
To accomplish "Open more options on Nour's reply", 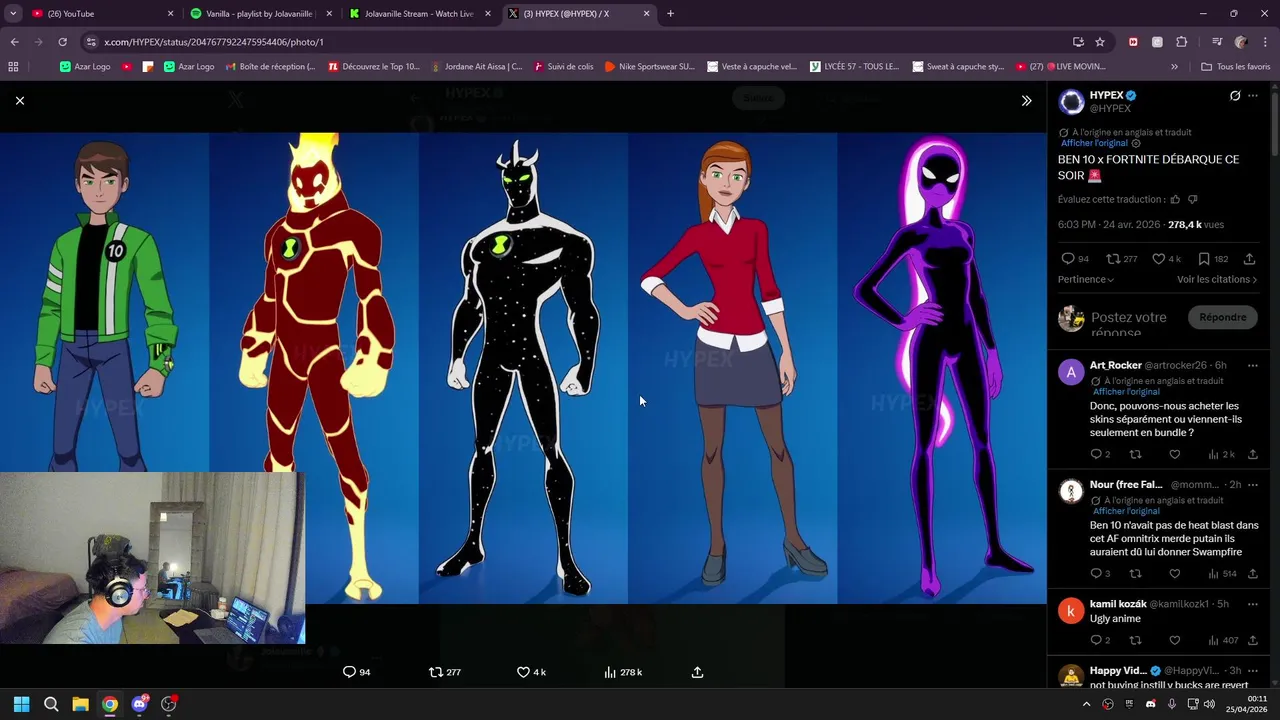I will point(1253,484).
